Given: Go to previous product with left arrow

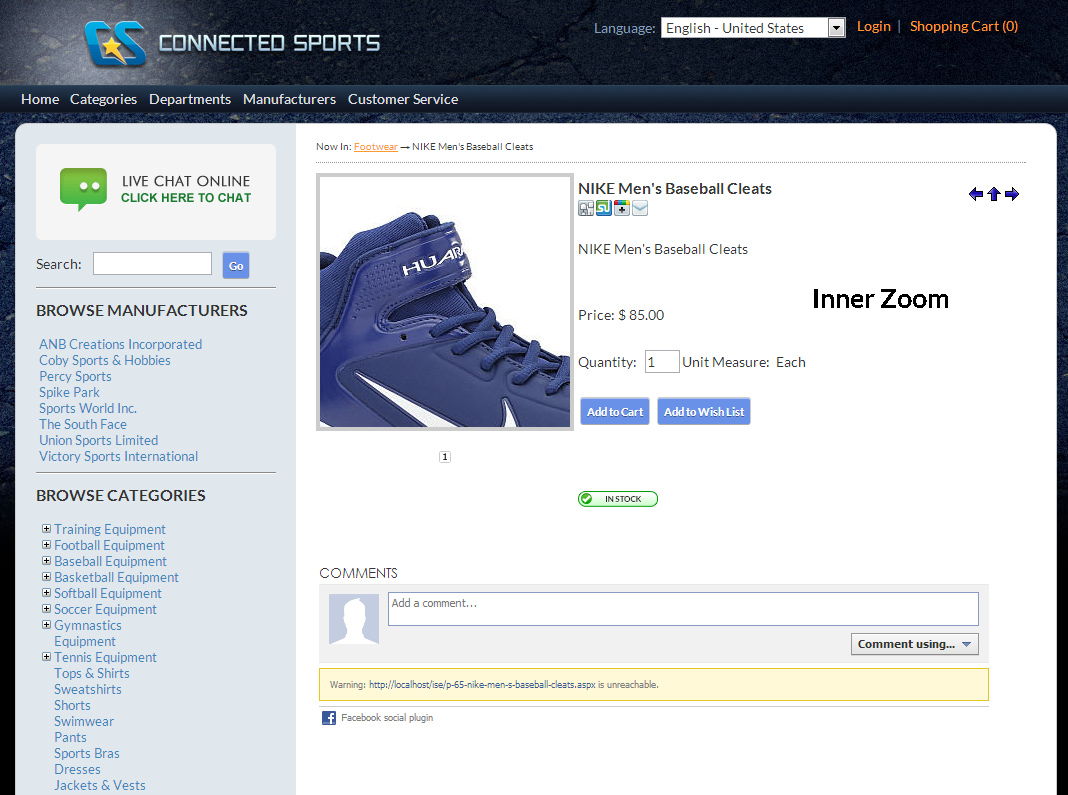Looking at the screenshot, I should coord(976,194).
